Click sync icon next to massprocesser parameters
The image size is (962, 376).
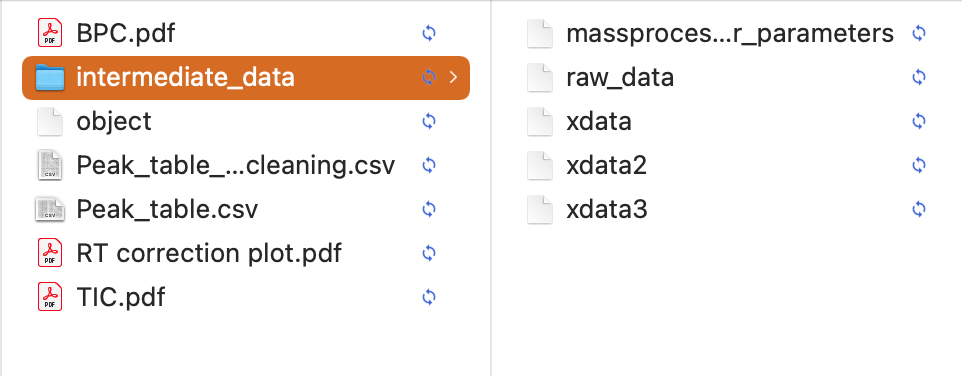pyautogui.click(x=918, y=33)
